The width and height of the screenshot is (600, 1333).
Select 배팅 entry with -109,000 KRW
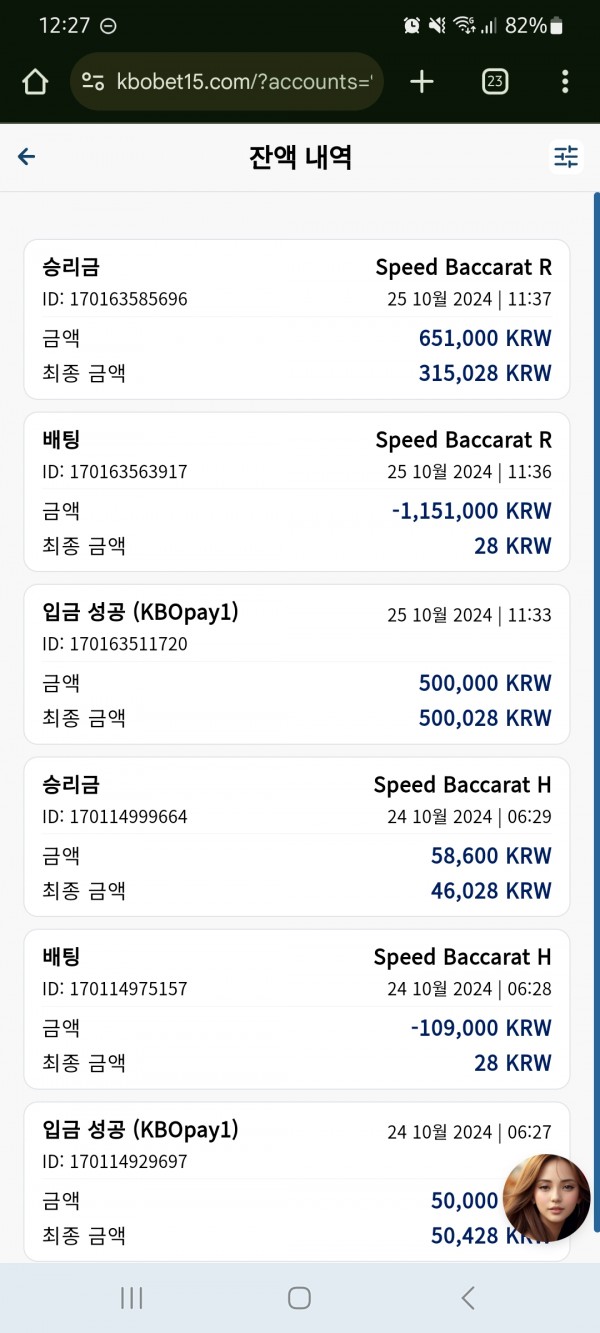pos(297,1009)
